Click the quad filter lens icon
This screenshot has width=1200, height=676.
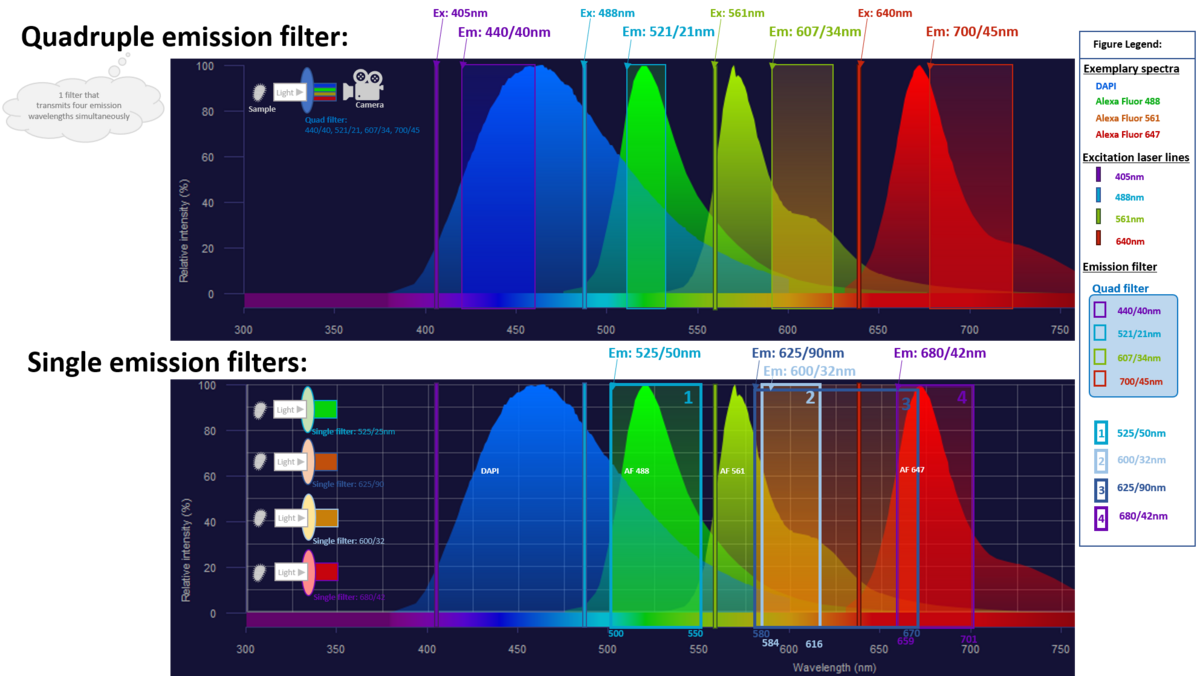(x=308, y=92)
